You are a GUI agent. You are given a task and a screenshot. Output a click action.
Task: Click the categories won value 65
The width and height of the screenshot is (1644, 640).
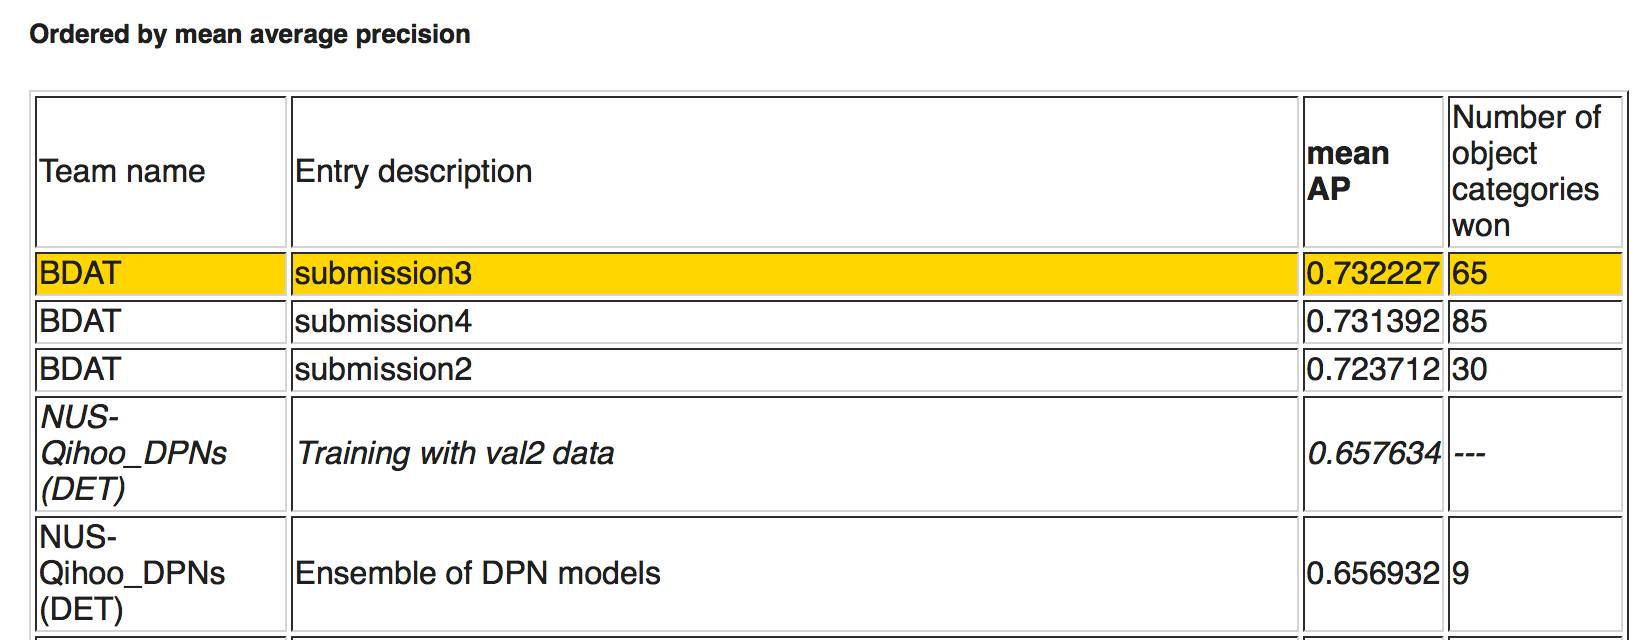coord(1469,274)
